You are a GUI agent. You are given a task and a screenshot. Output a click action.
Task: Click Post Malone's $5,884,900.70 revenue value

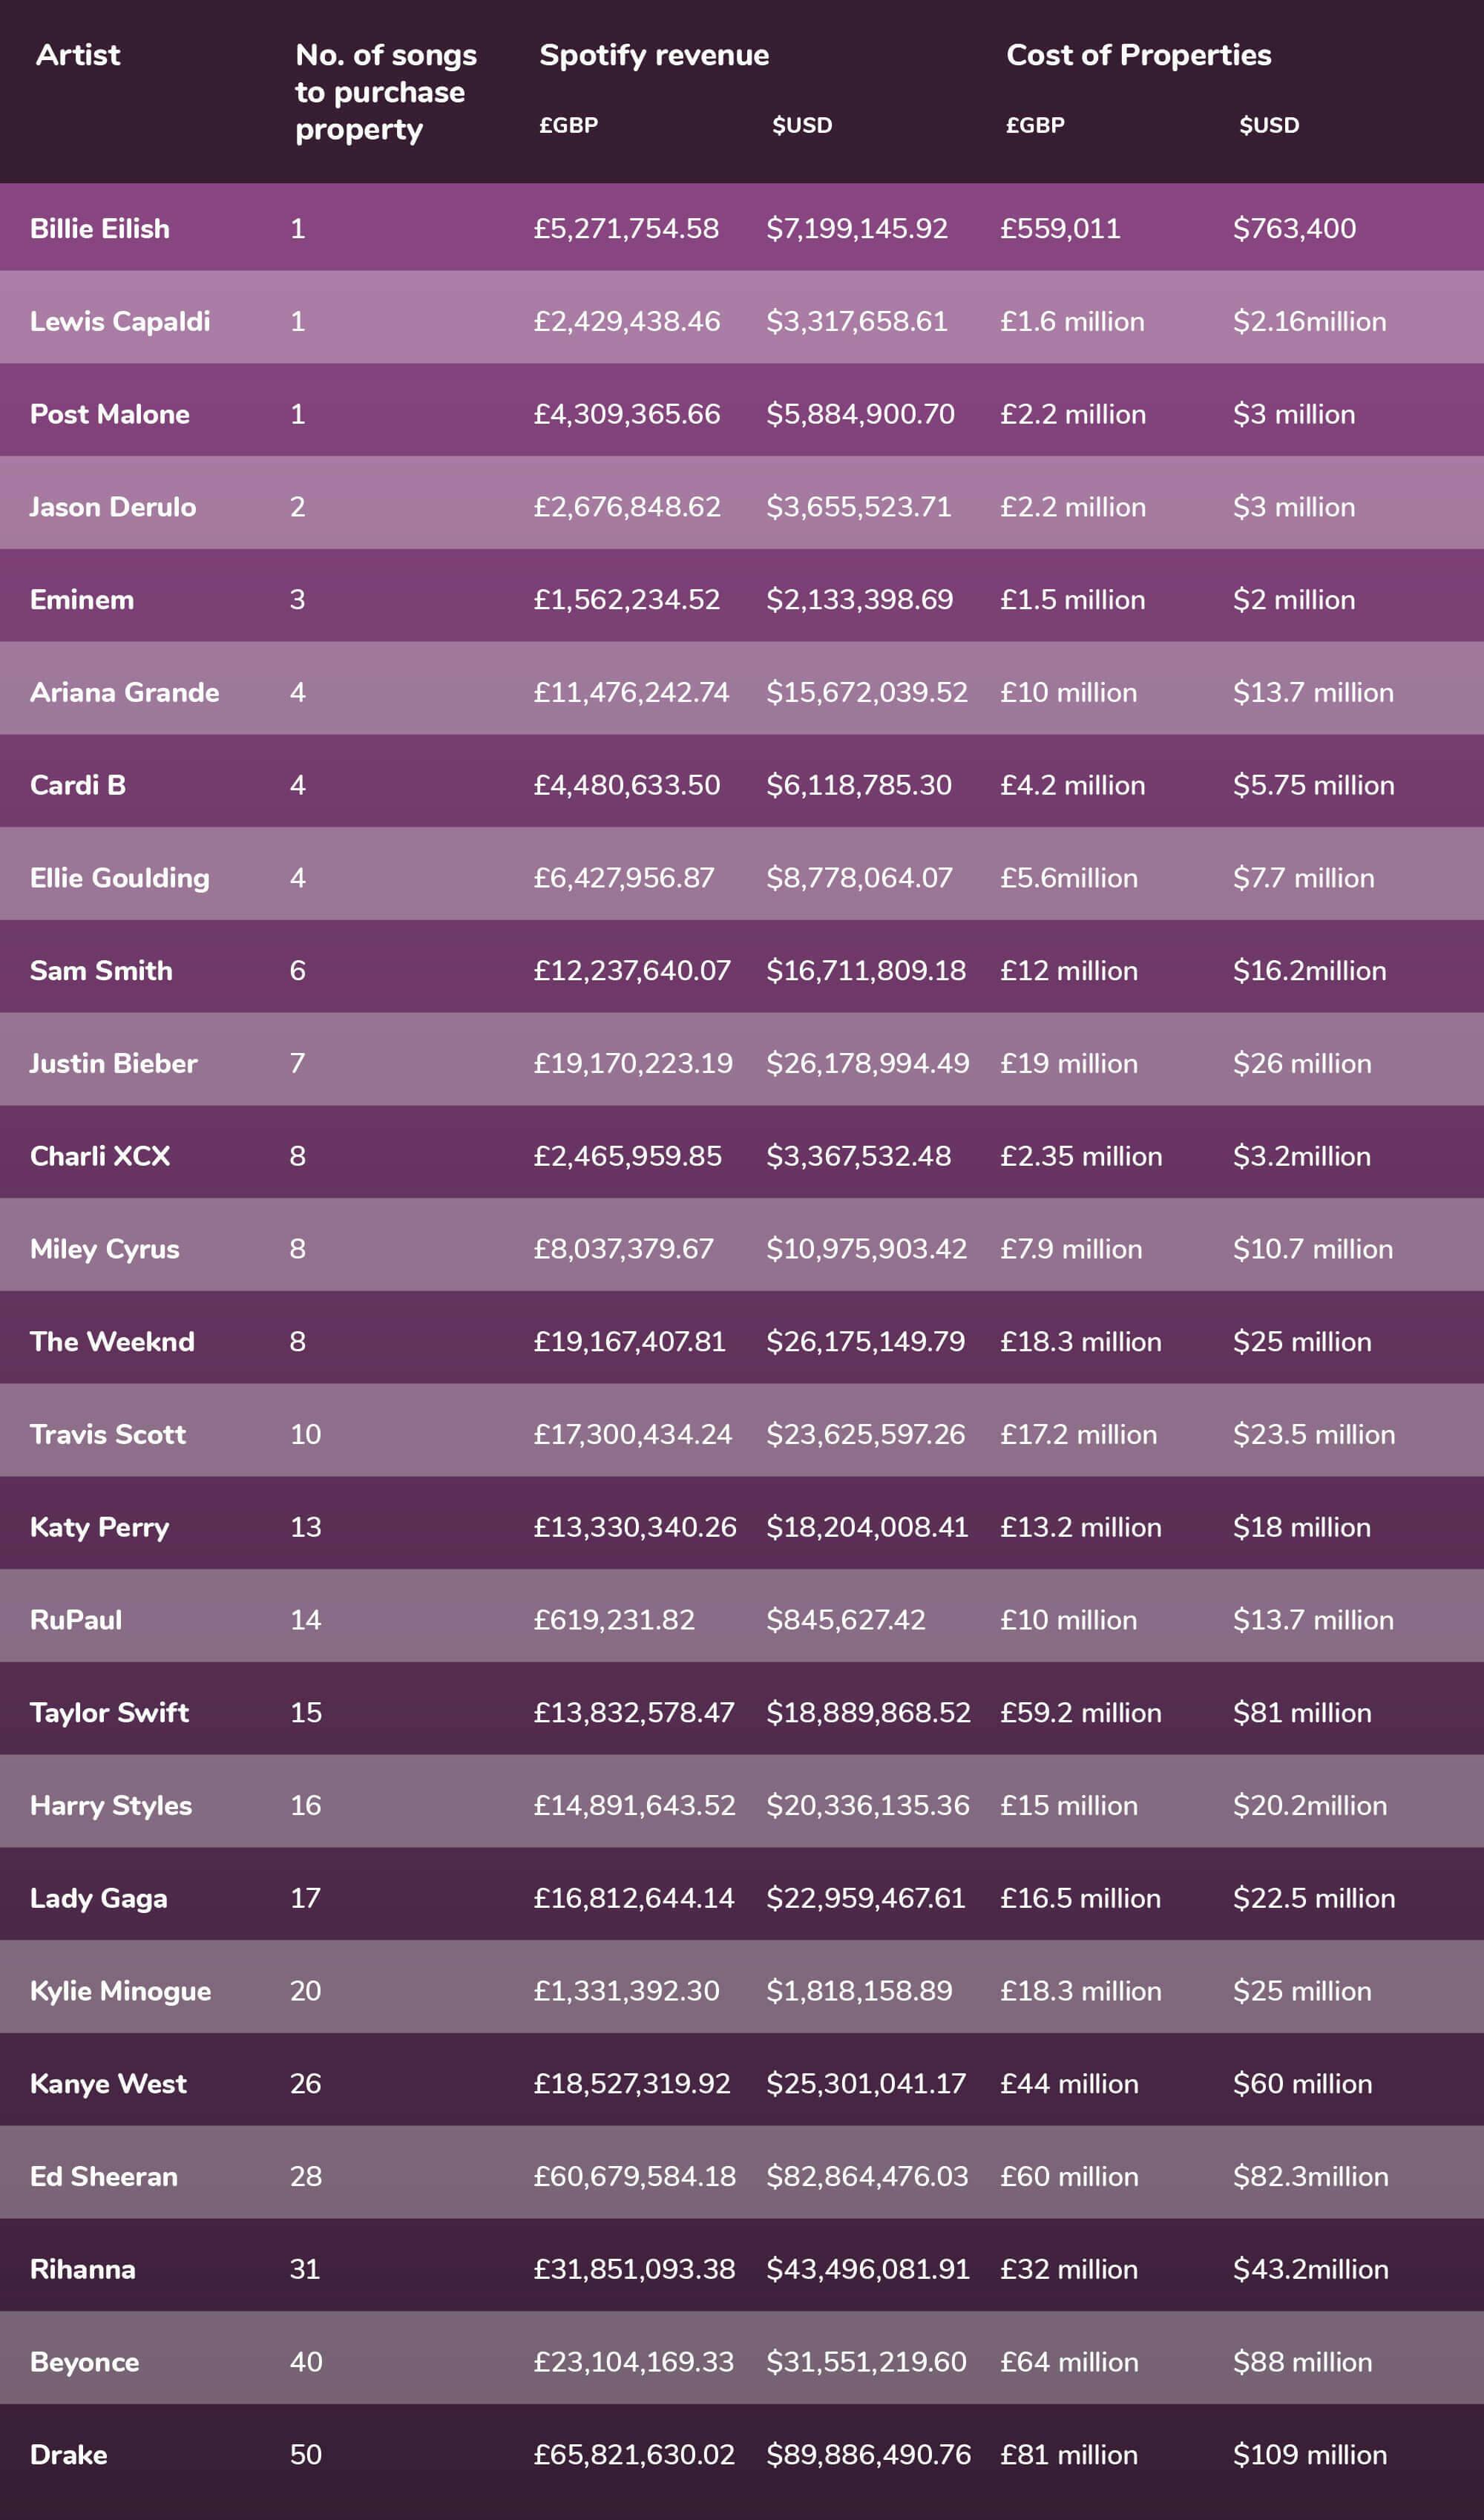[860, 415]
